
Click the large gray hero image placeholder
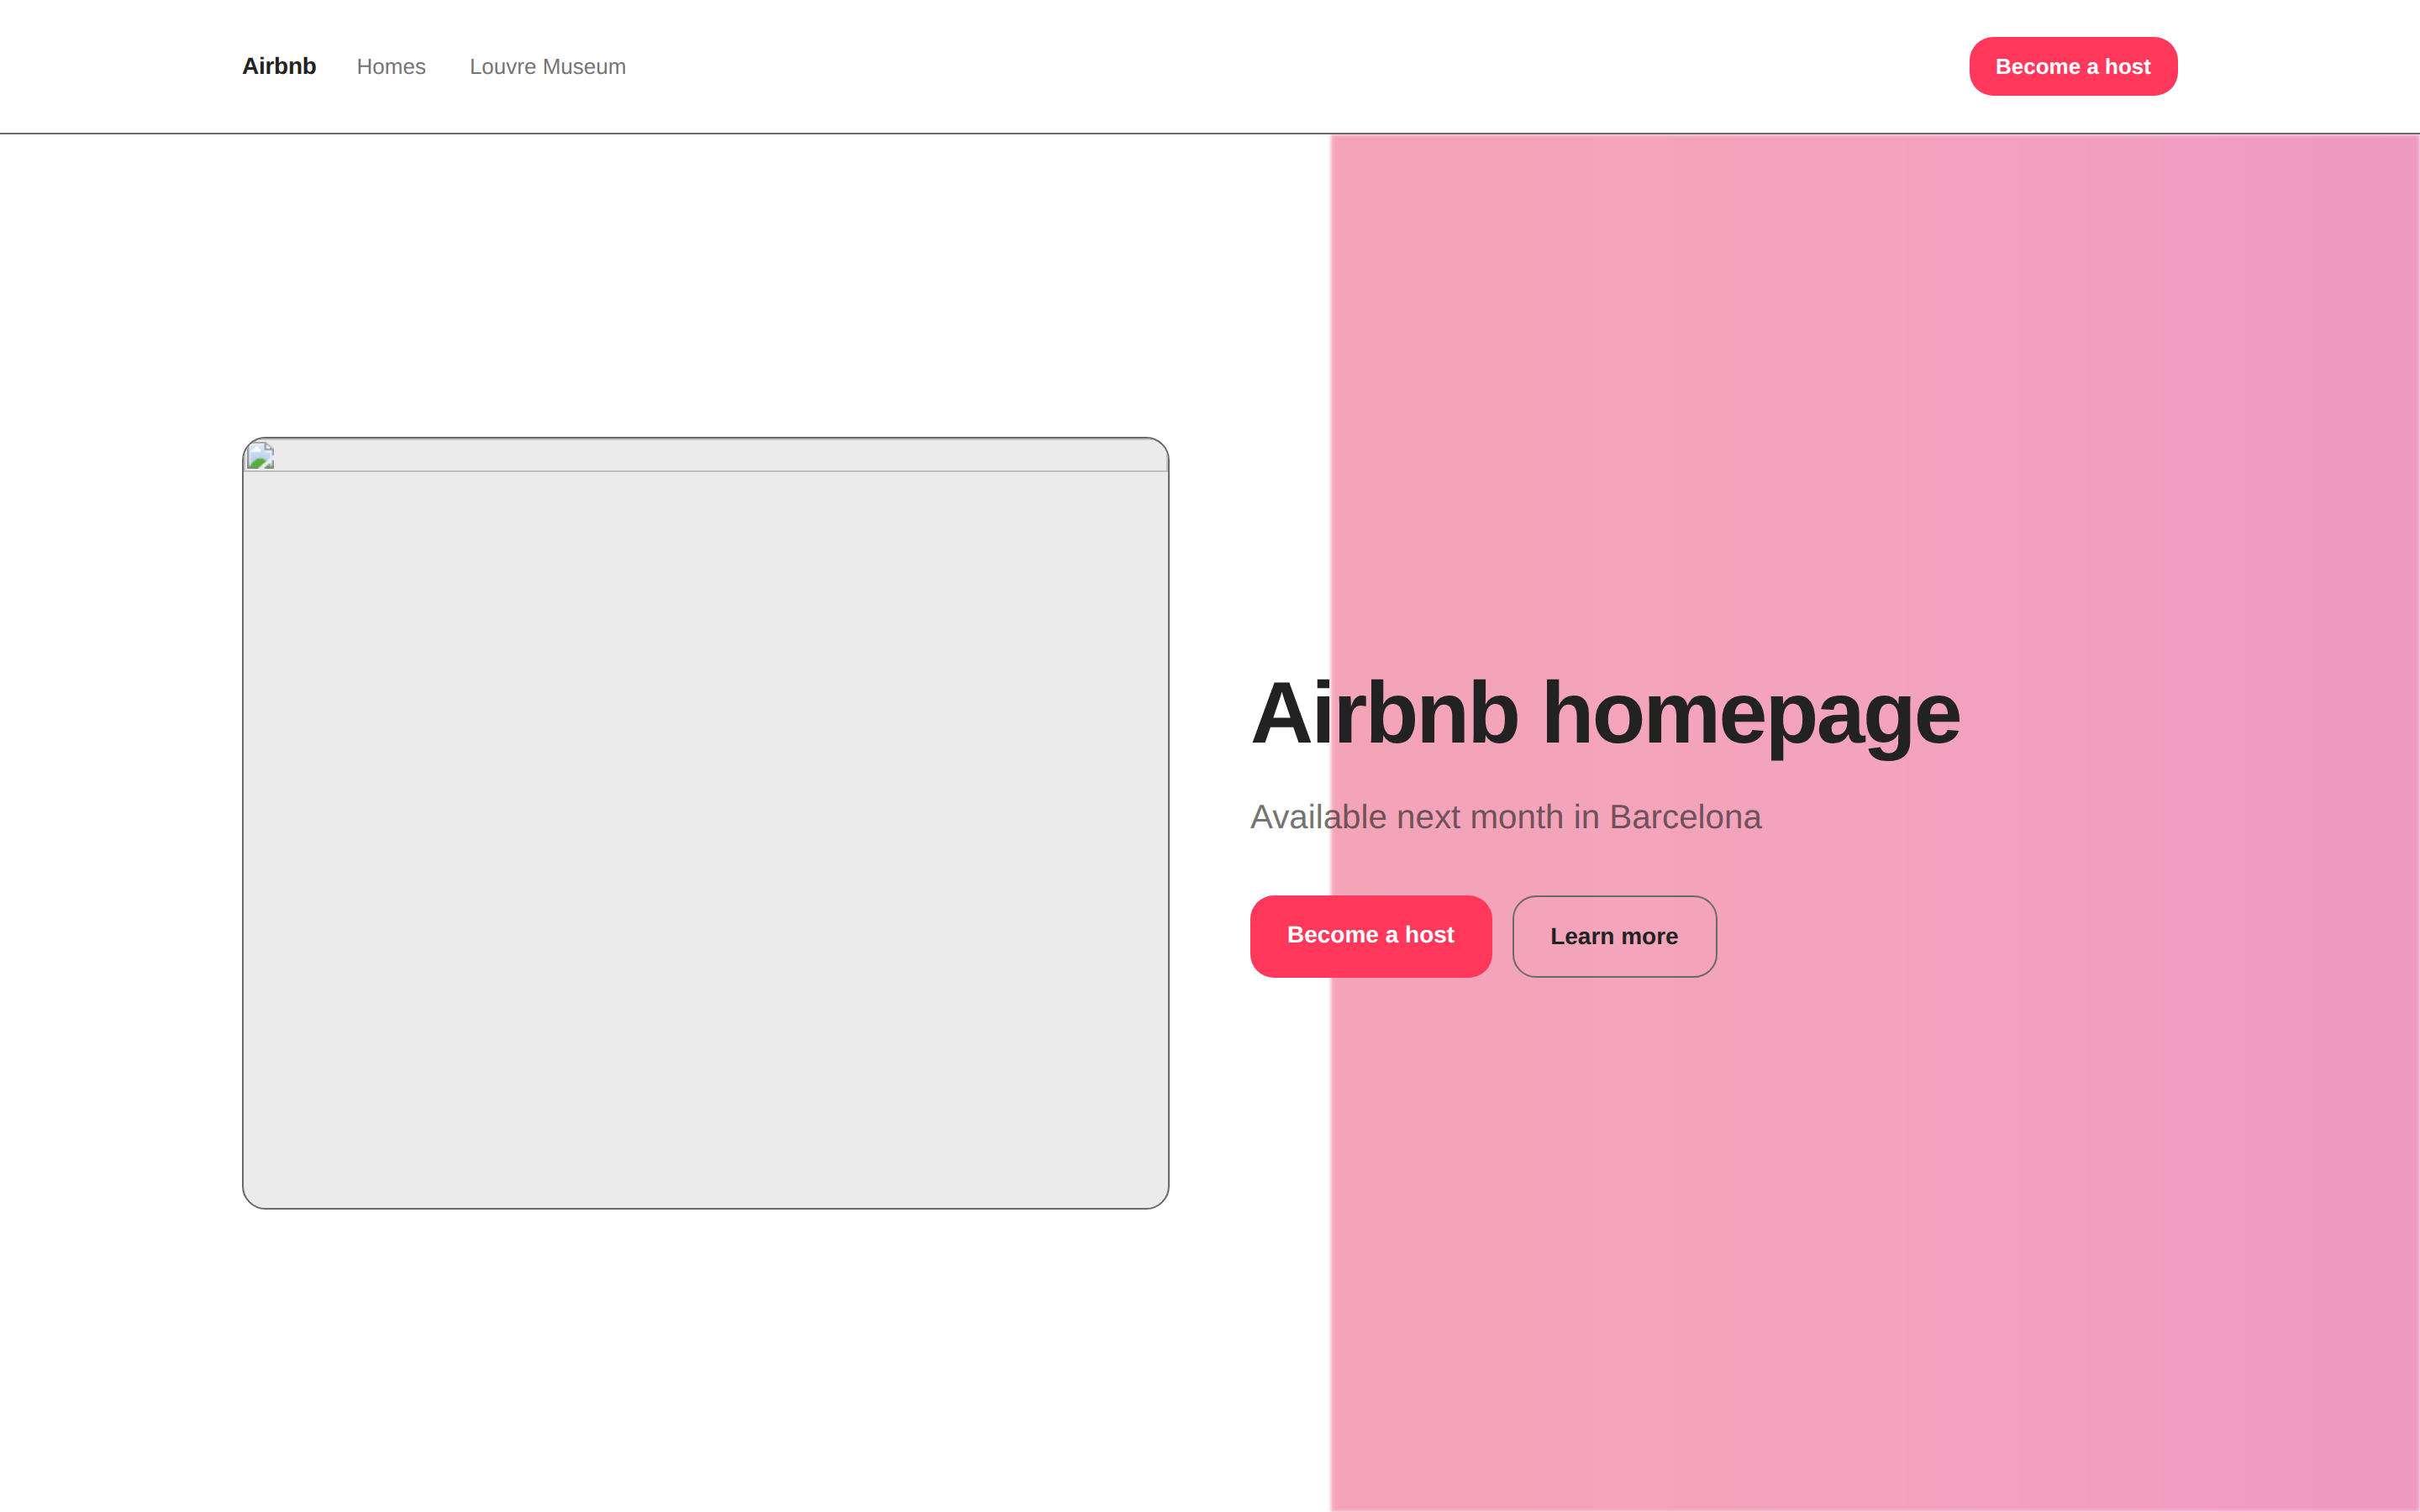pyautogui.click(x=705, y=823)
